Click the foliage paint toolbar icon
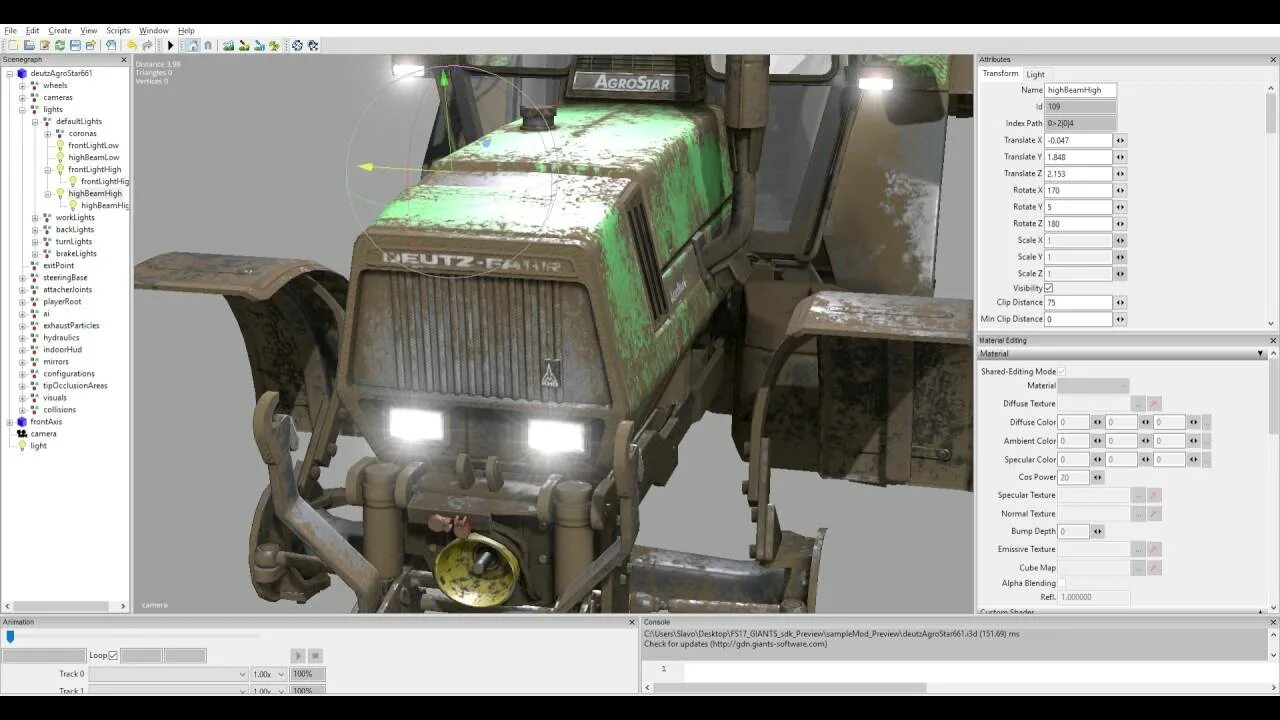1280x720 pixels. tap(274, 45)
